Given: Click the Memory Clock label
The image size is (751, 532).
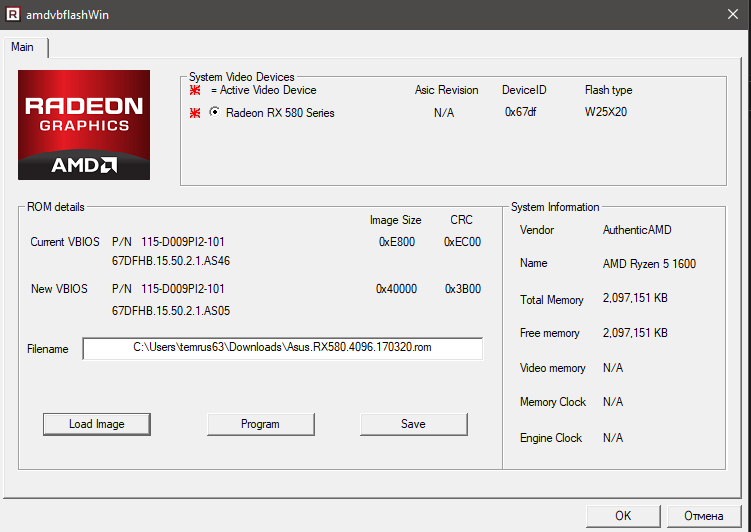Looking at the screenshot, I should [553, 402].
